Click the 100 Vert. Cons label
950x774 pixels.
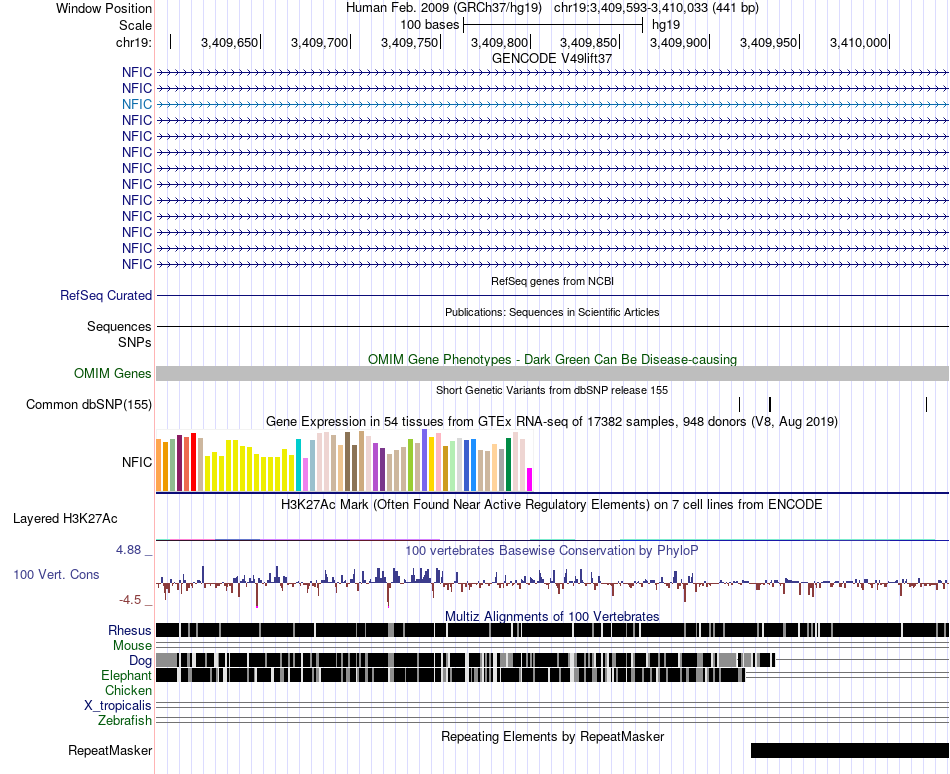click(x=56, y=574)
